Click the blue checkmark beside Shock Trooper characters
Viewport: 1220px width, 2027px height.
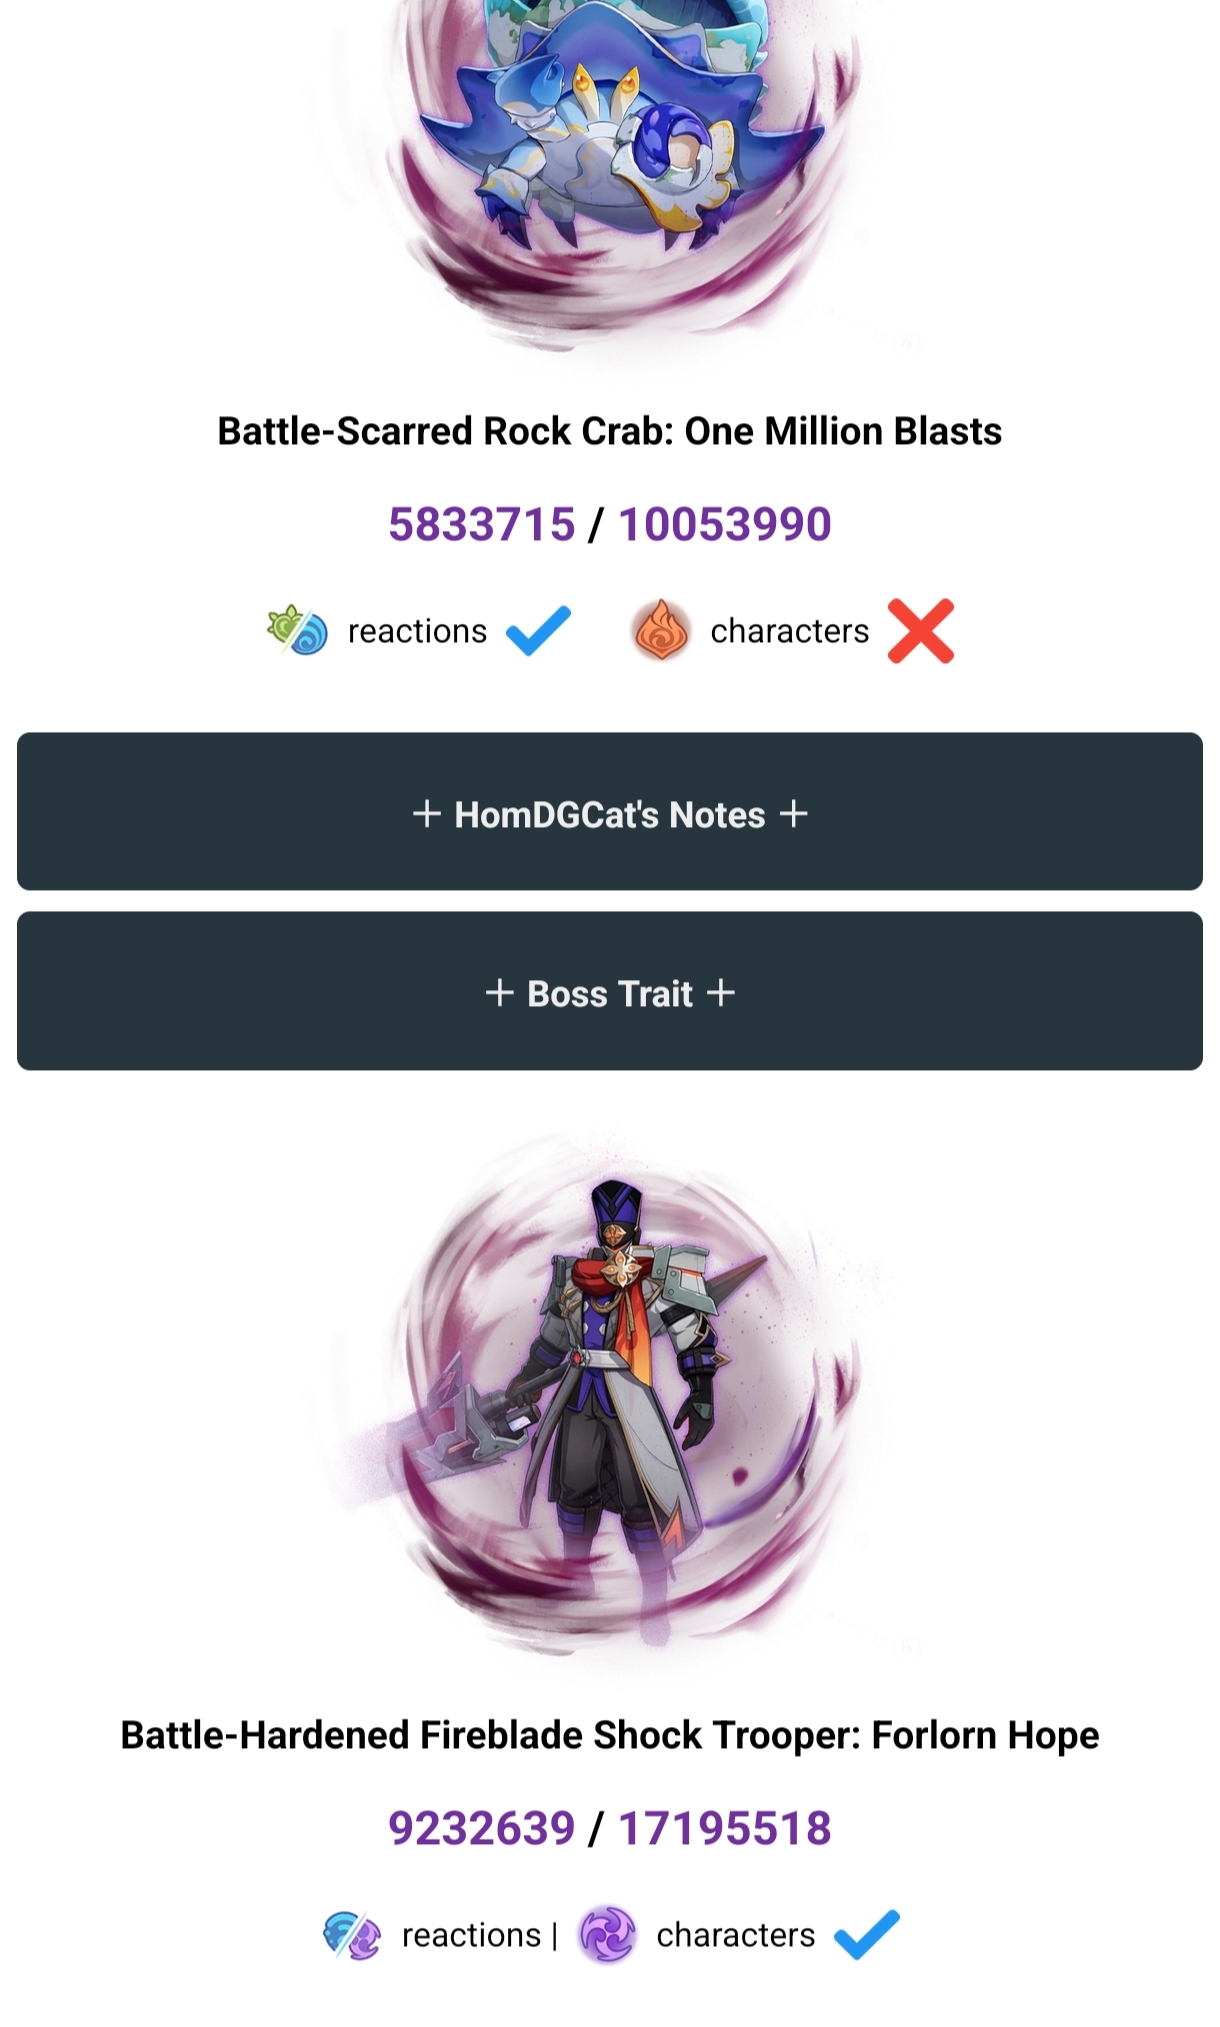pos(866,1934)
